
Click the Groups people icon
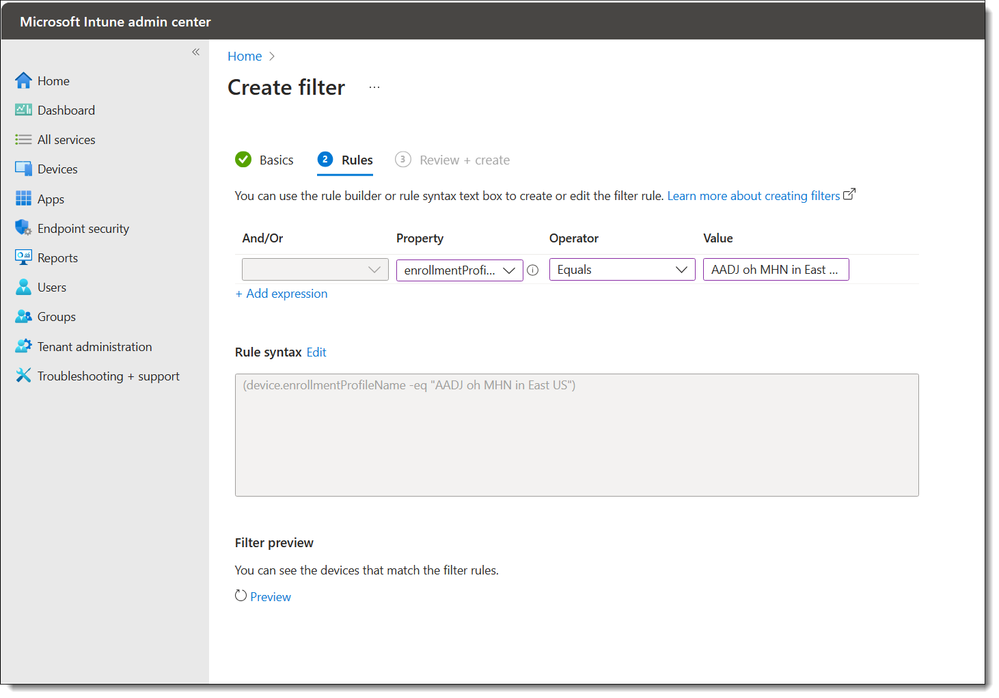[24, 316]
